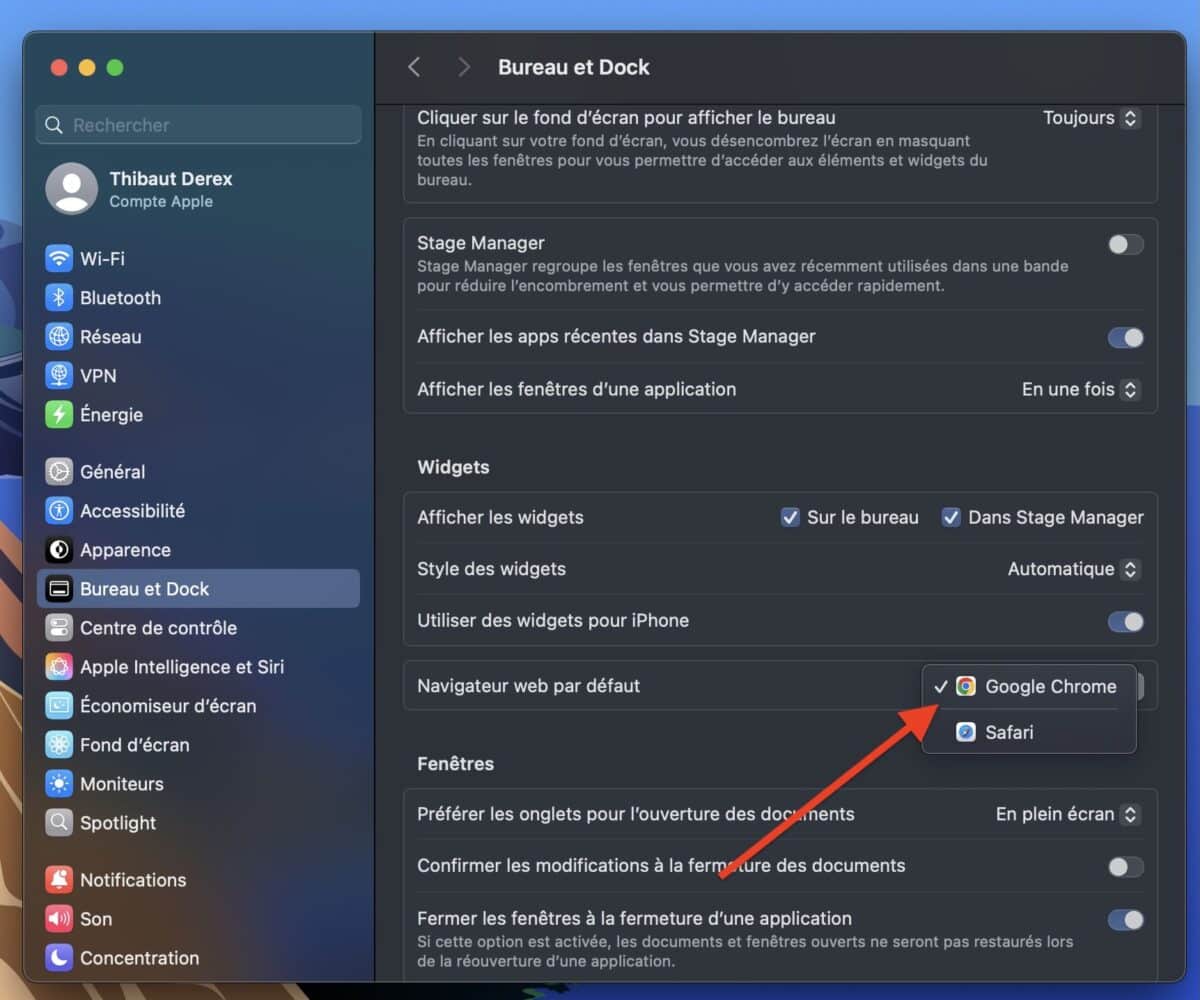Open Énergie lightning icon

pos(59,414)
